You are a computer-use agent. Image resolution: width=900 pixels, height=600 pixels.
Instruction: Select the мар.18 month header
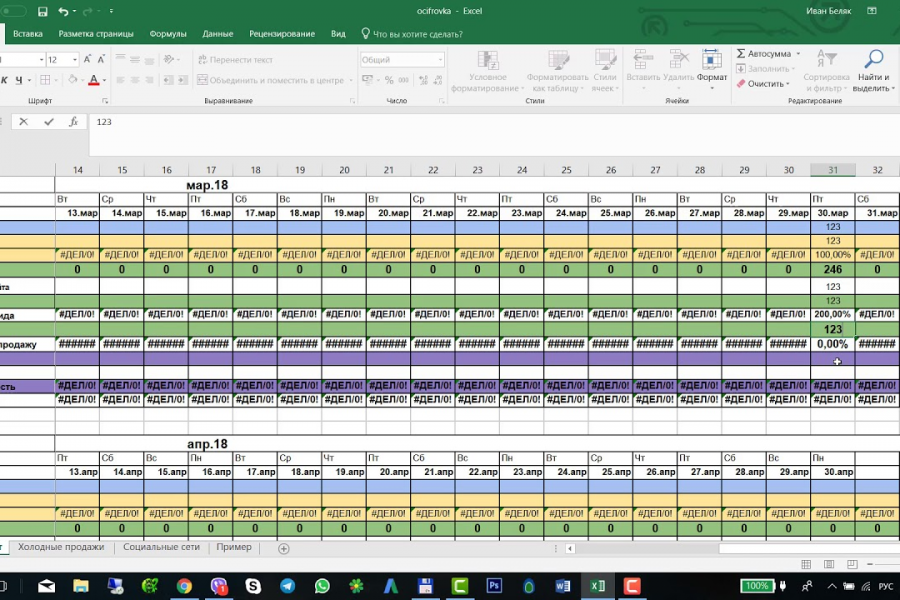(207, 185)
